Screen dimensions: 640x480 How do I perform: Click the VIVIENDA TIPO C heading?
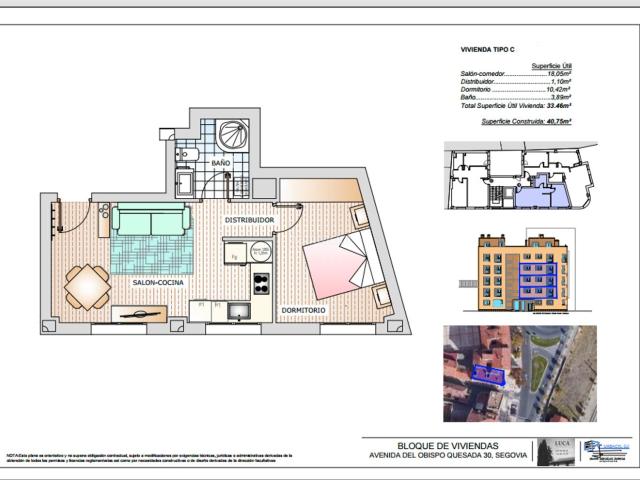point(487,48)
